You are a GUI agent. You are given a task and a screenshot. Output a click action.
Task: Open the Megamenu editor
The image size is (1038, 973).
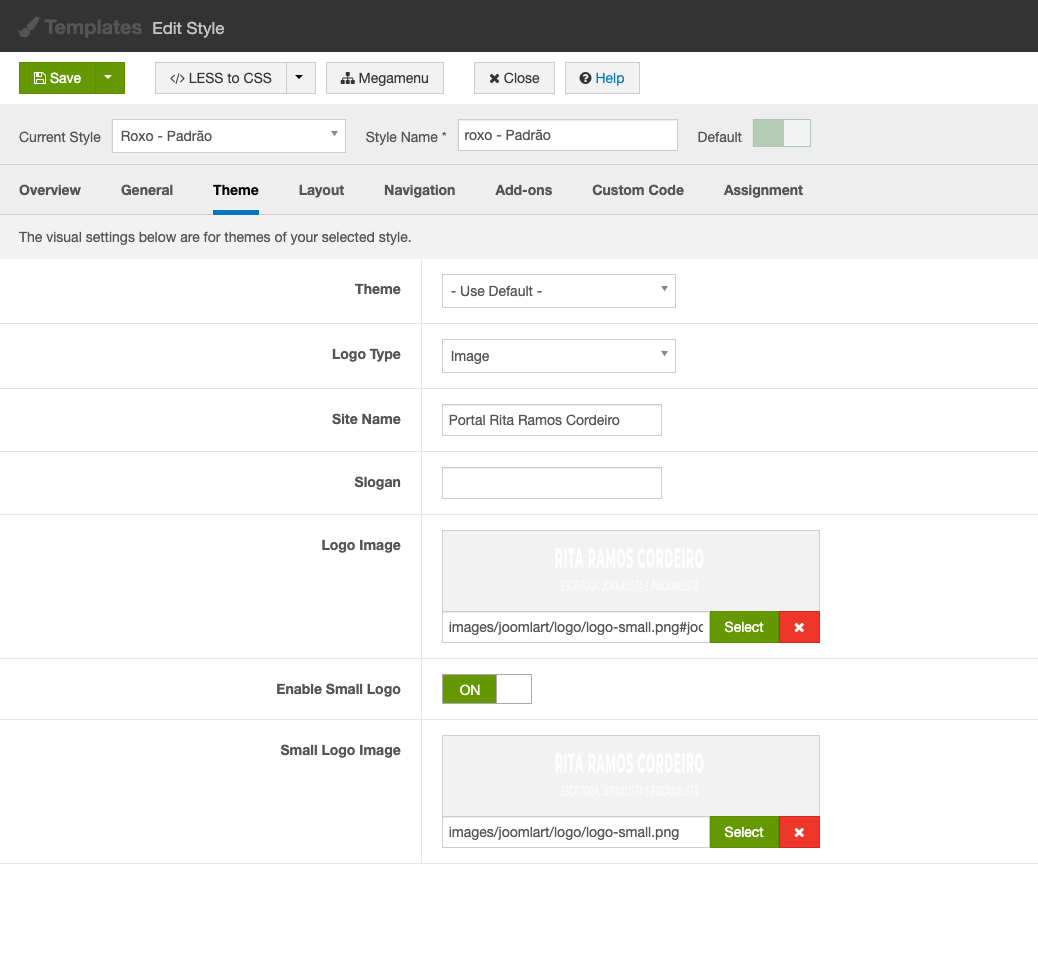tap(385, 78)
